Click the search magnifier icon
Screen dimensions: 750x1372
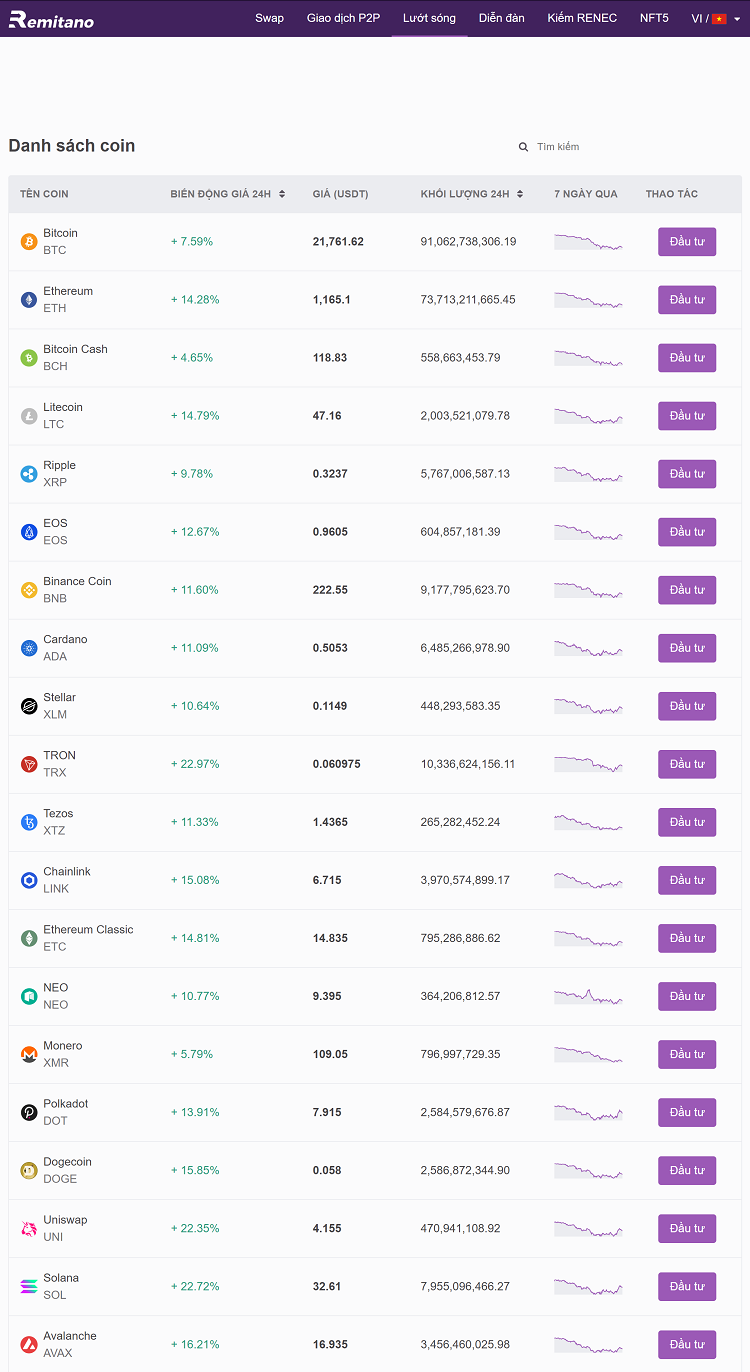[x=523, y=147]
